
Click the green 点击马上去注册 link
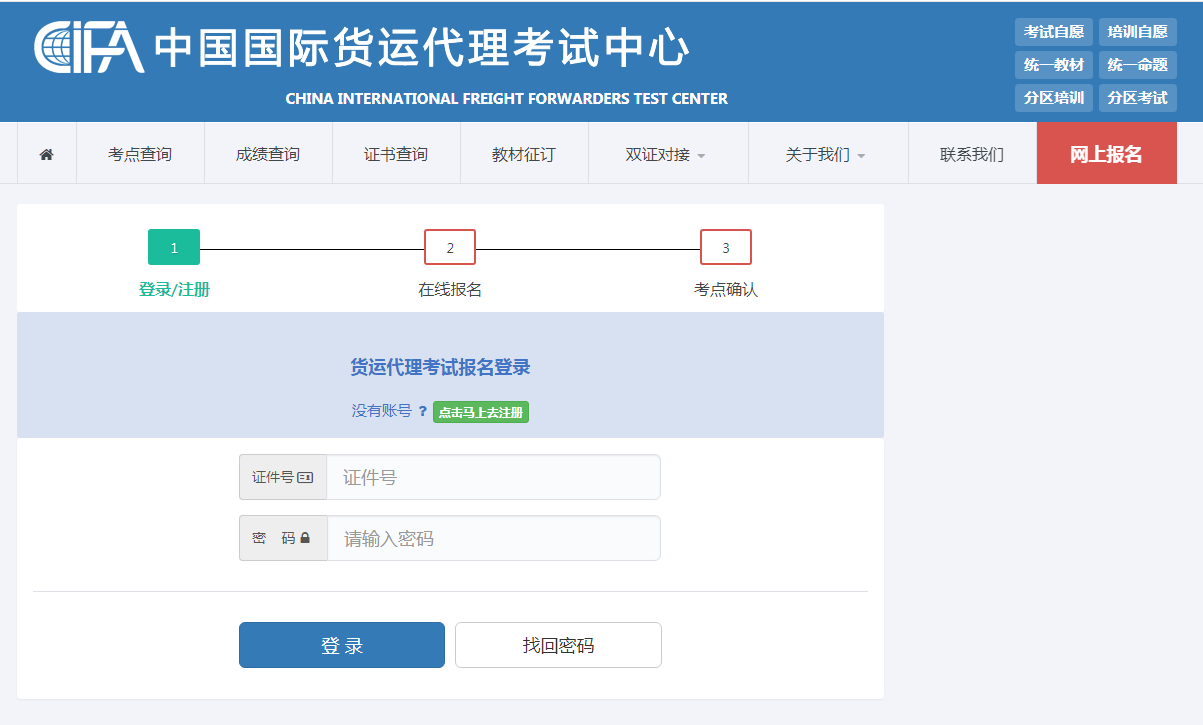pos(481,412)
